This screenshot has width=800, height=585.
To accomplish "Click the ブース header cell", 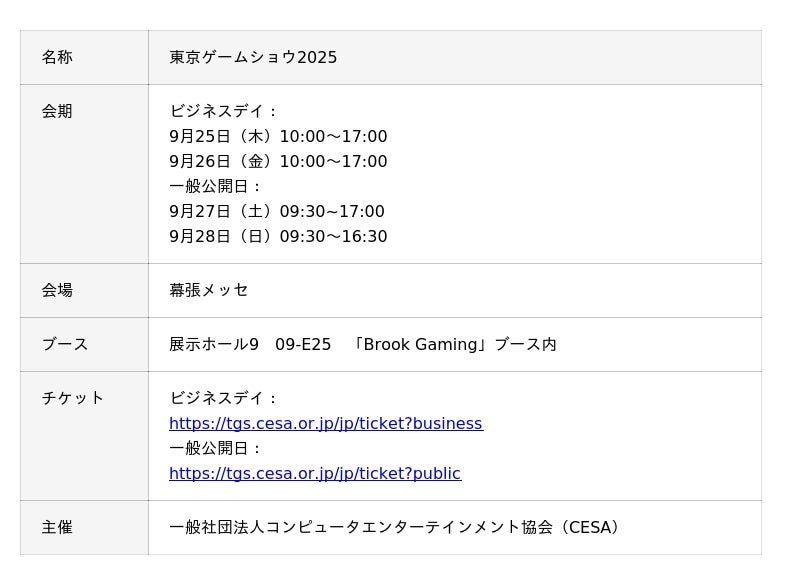I will click(x=65, y=344).
